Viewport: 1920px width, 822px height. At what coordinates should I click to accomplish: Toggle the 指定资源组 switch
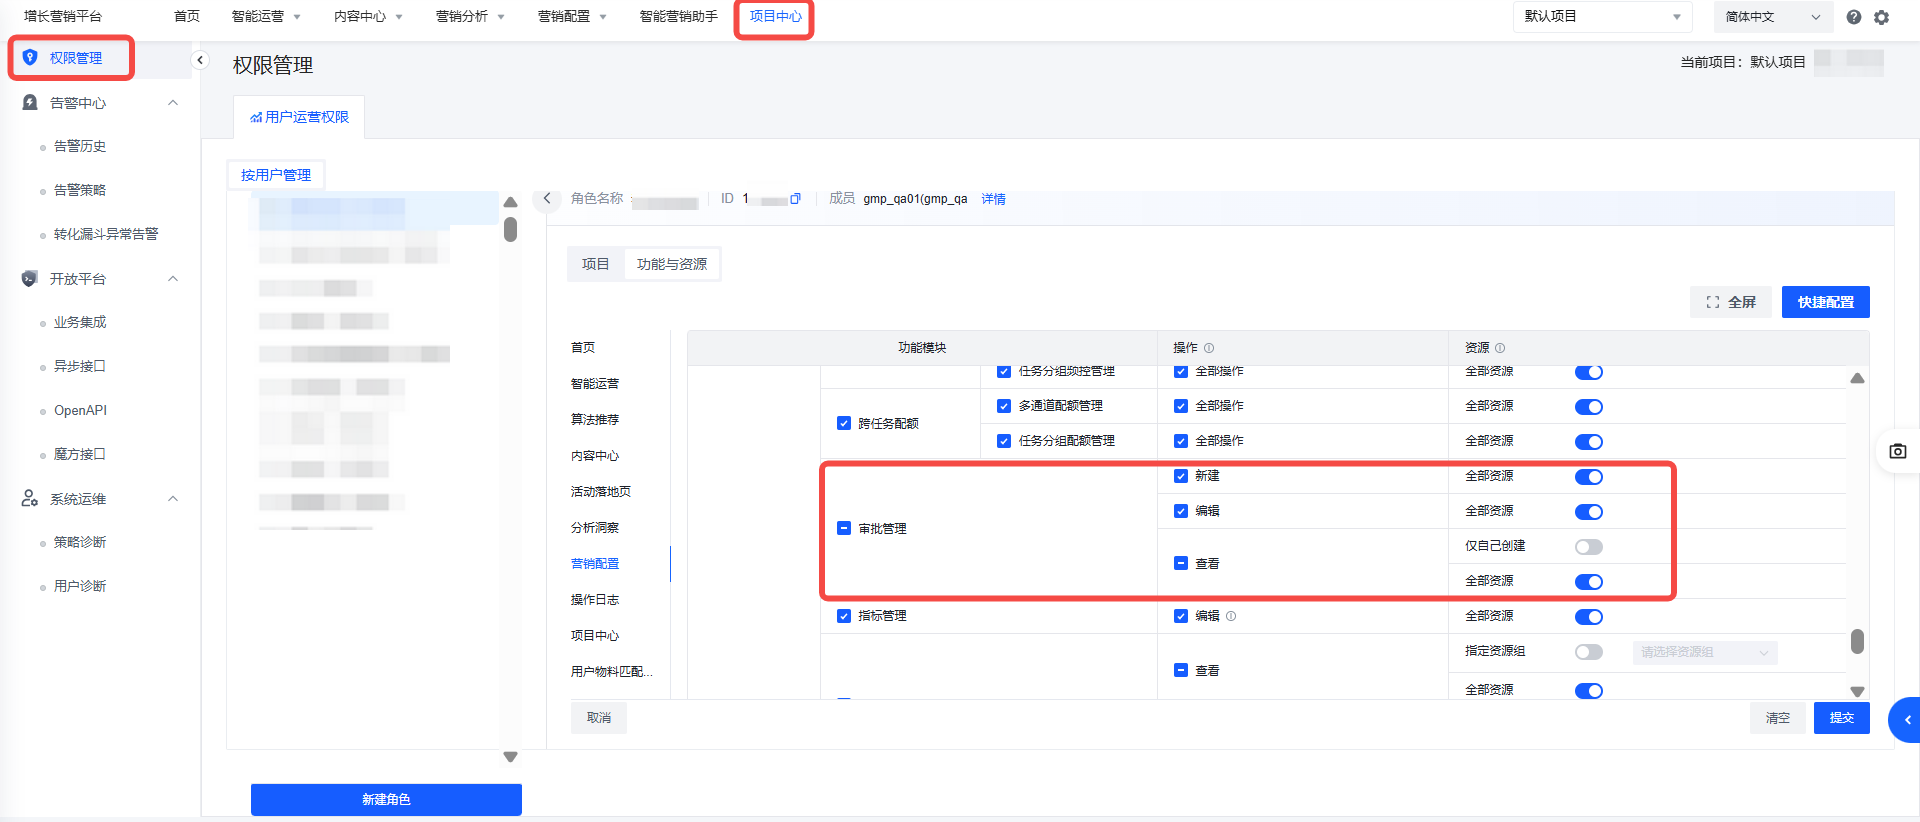tap(1588, 652)
